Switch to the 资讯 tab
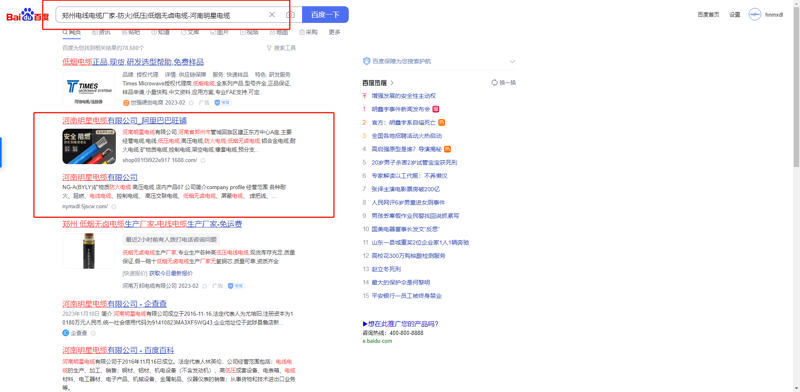Image resolution: width=800 pixels, height=392 pixels. point(101,32)
